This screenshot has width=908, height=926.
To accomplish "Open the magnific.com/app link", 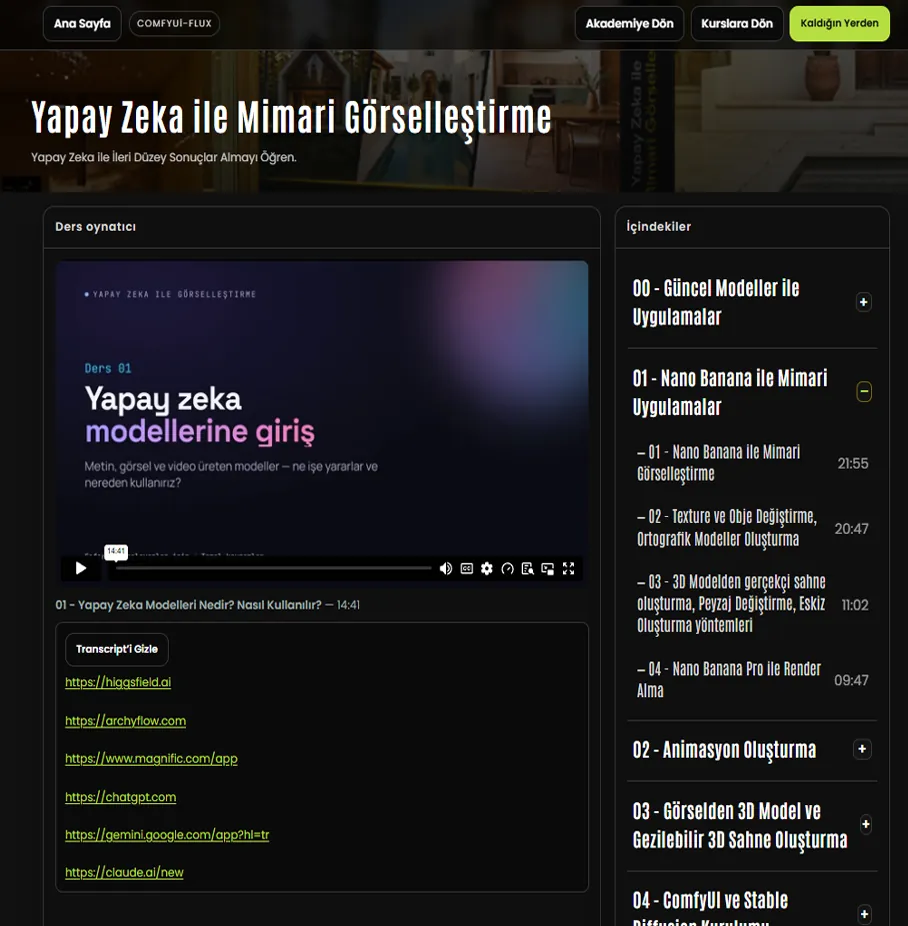I will pyautogui.click(x=151, y=758).
